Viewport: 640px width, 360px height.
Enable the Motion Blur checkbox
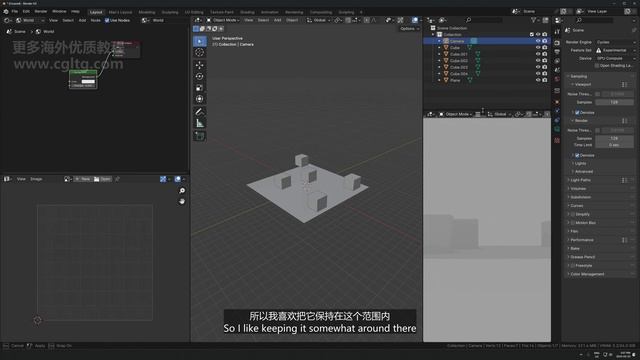pyautogui.click(x=573, y=223)
